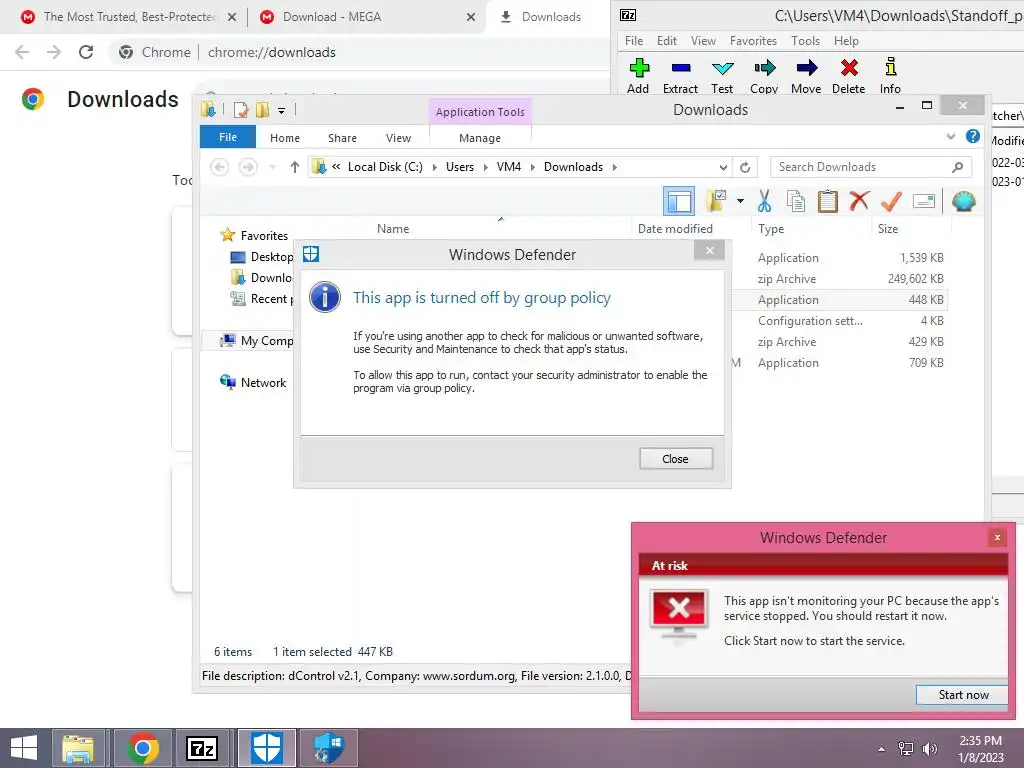Open the Manage tab under Application Tools
1024x768 pixels.
[x=480, y=138]
